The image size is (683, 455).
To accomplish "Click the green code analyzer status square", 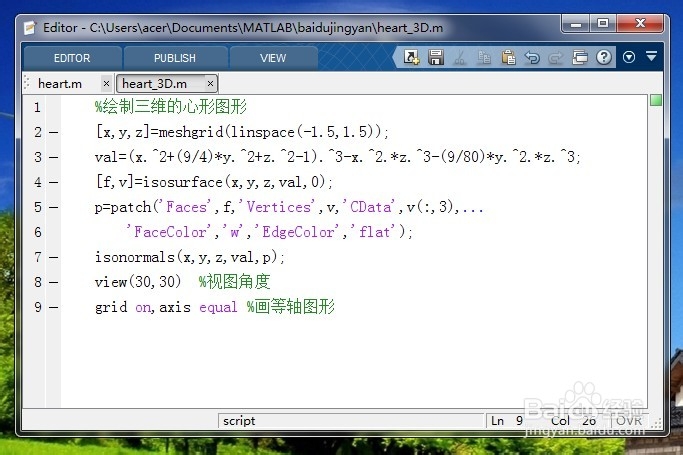I will point(656,100).
